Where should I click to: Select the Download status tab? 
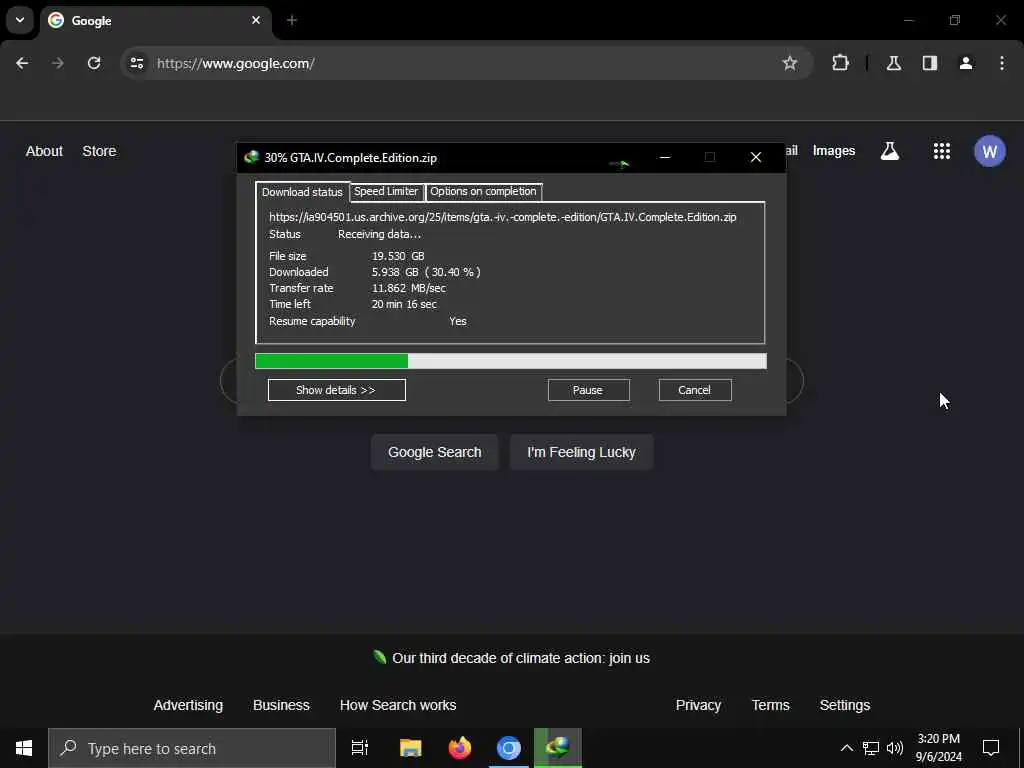[302, 192]
